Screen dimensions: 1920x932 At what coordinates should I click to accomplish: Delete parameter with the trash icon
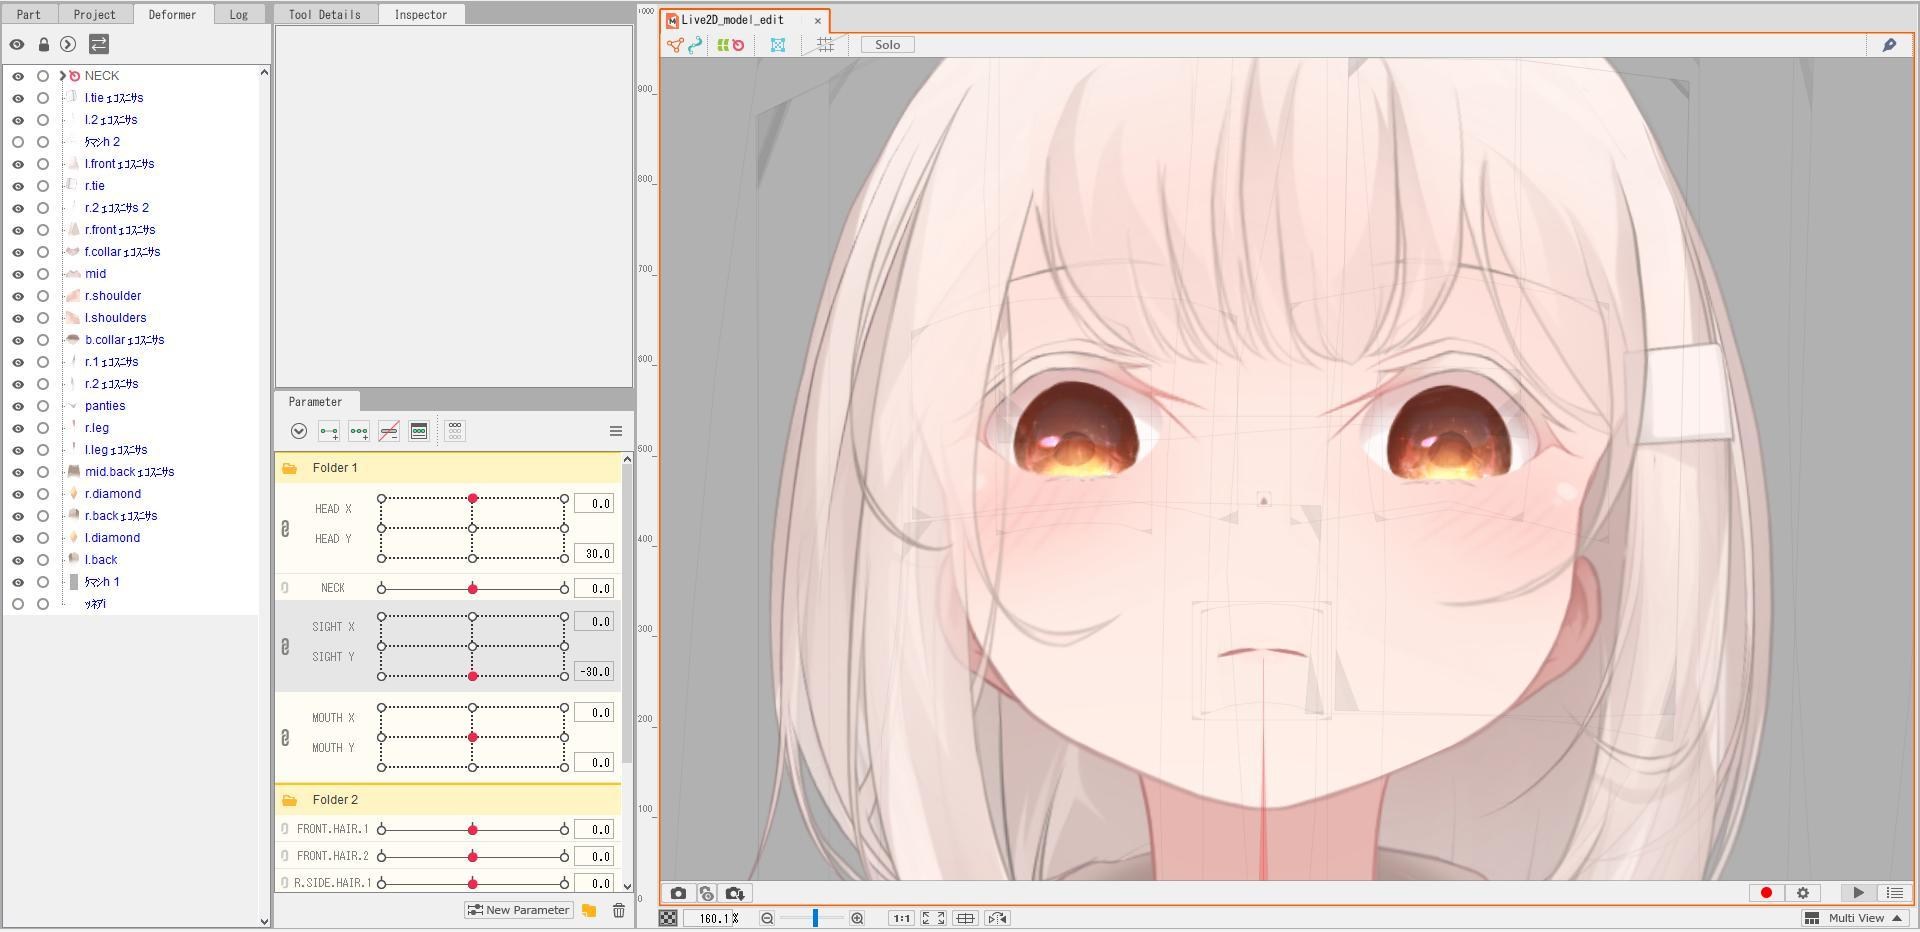(619, 910)
